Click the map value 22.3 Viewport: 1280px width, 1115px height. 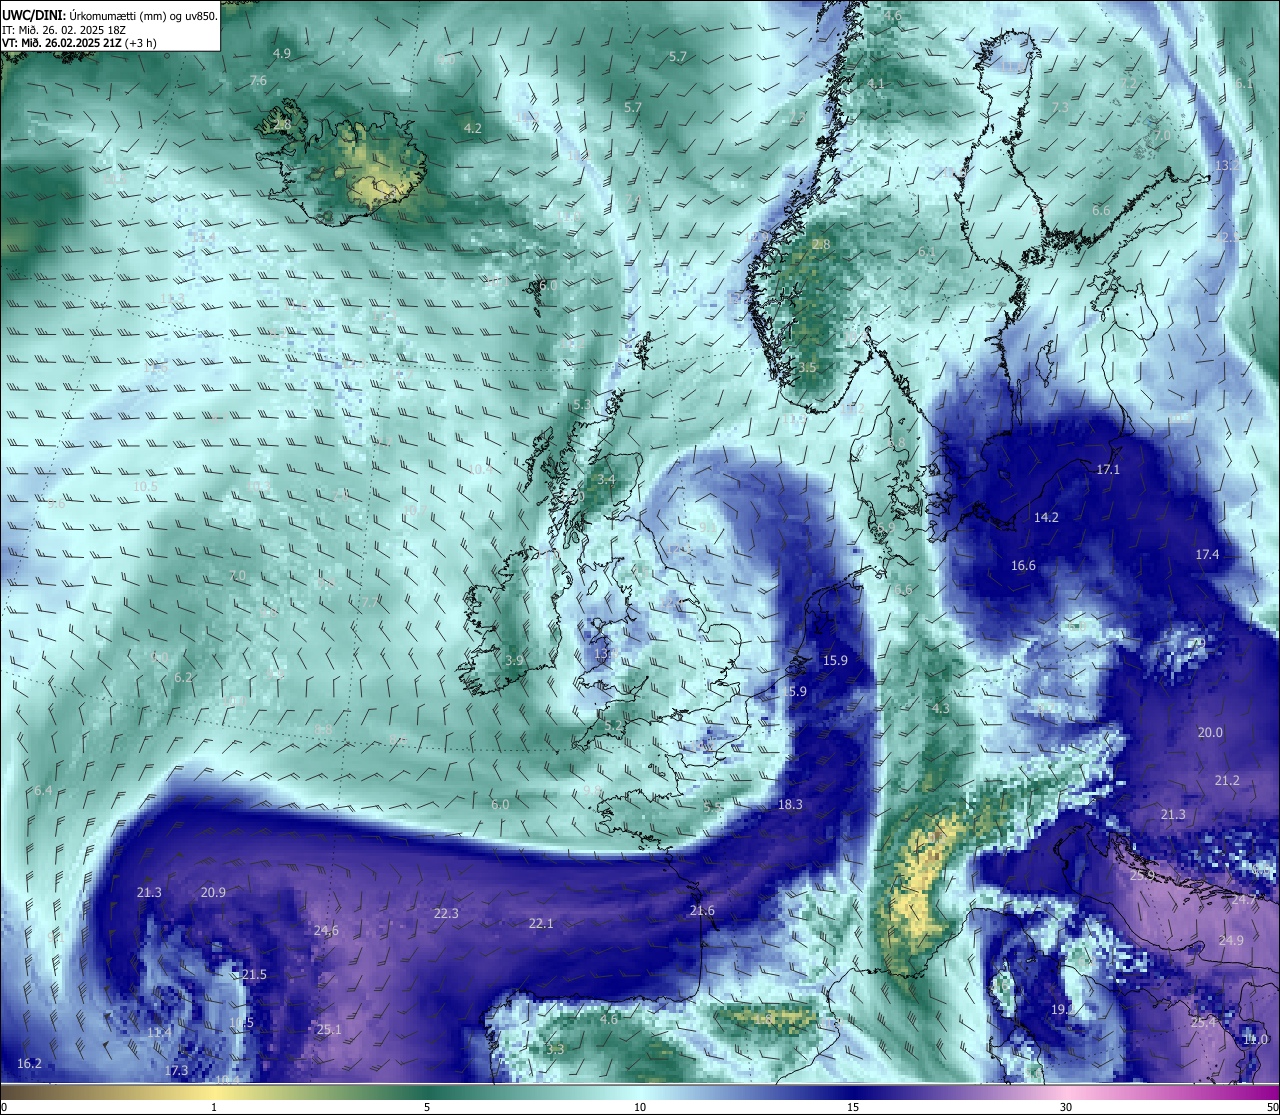(446, 913)
